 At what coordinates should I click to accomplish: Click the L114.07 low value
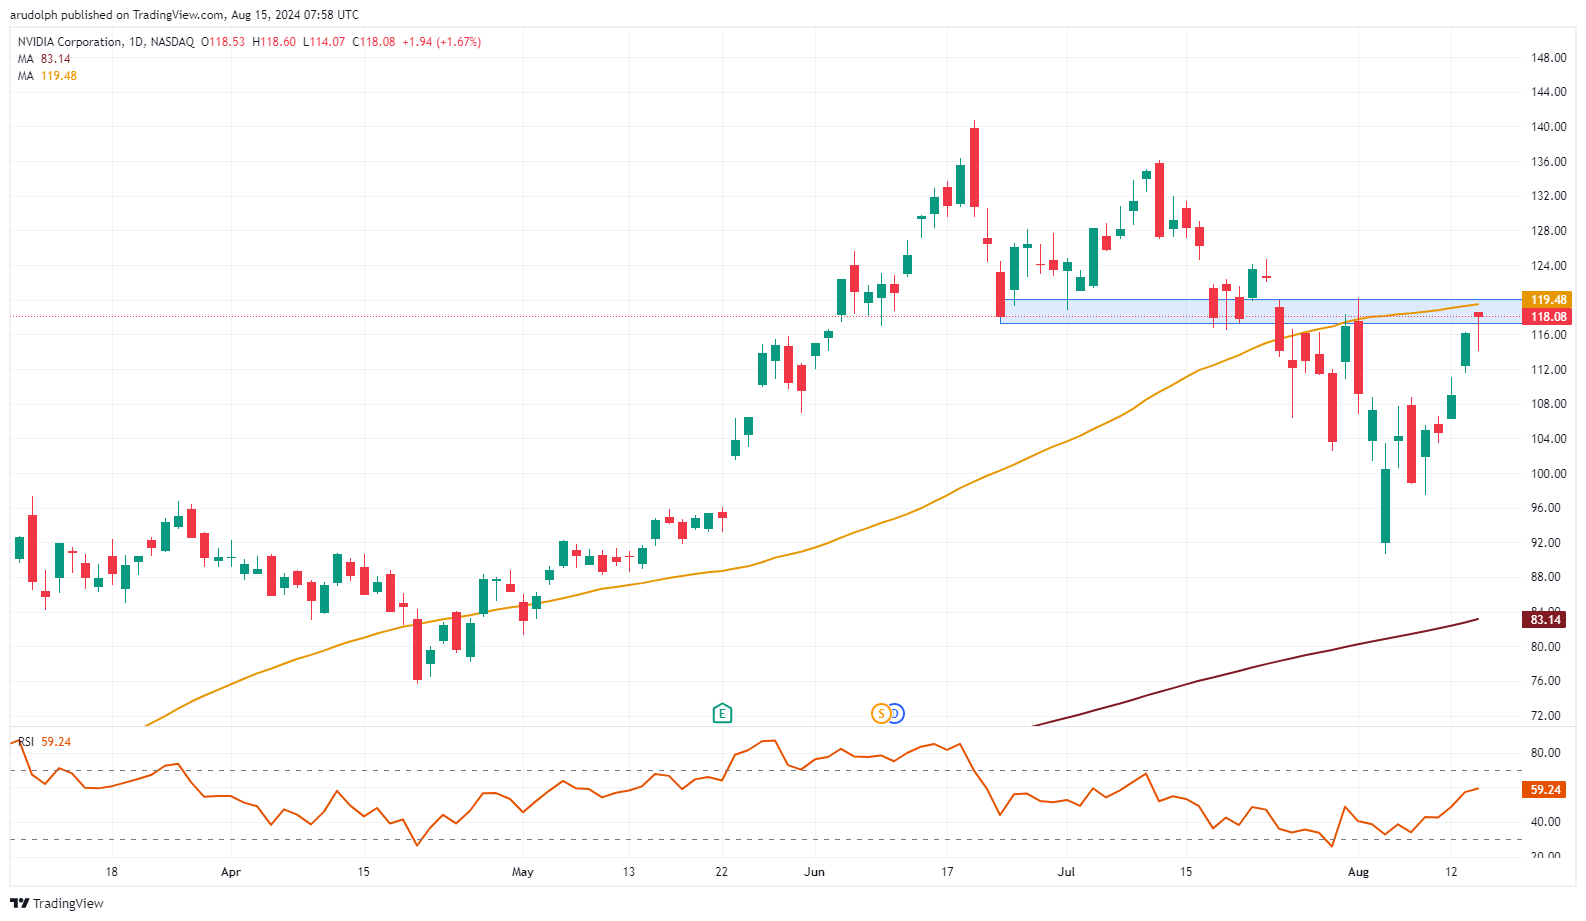click(x=324, y=42)
